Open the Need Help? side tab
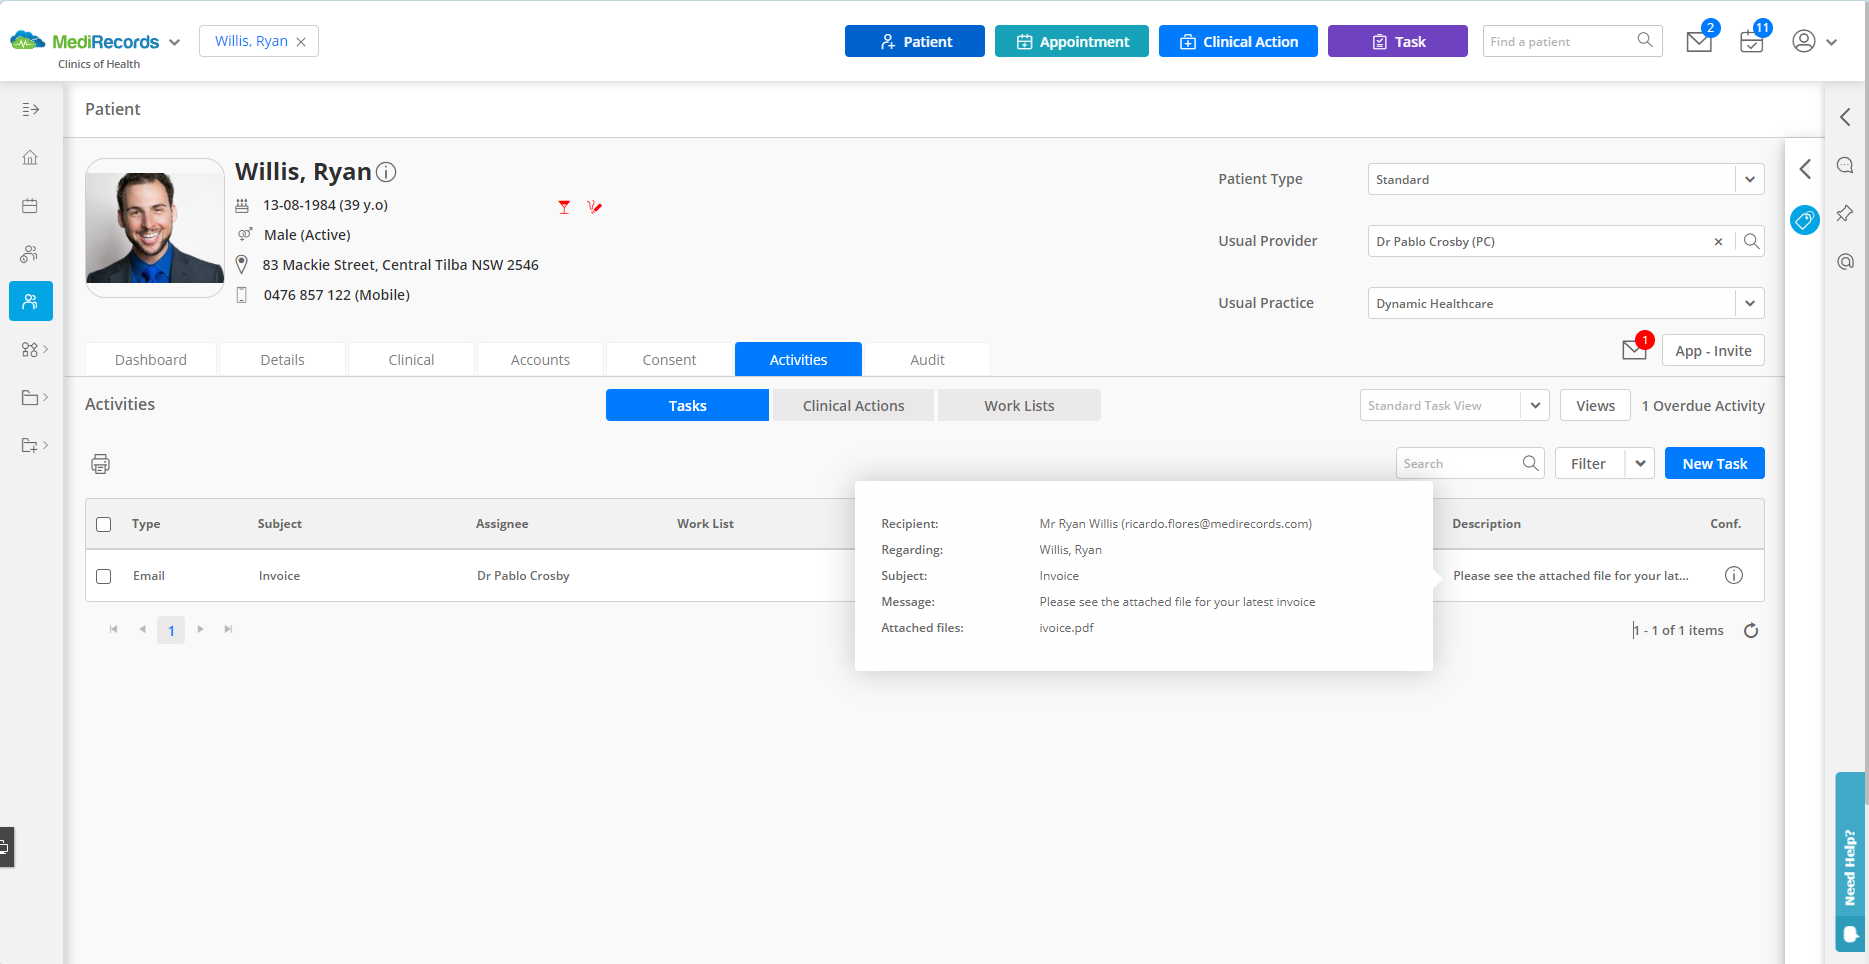The image size is (1869, 964). (1850, 862)
